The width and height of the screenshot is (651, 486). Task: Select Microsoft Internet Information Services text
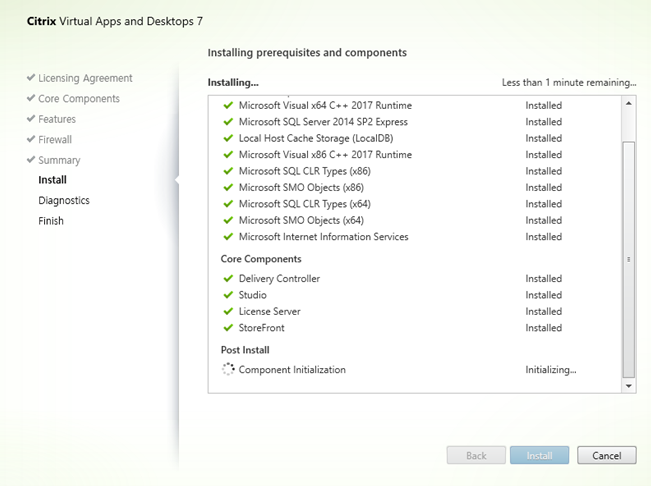click(323, 237)
